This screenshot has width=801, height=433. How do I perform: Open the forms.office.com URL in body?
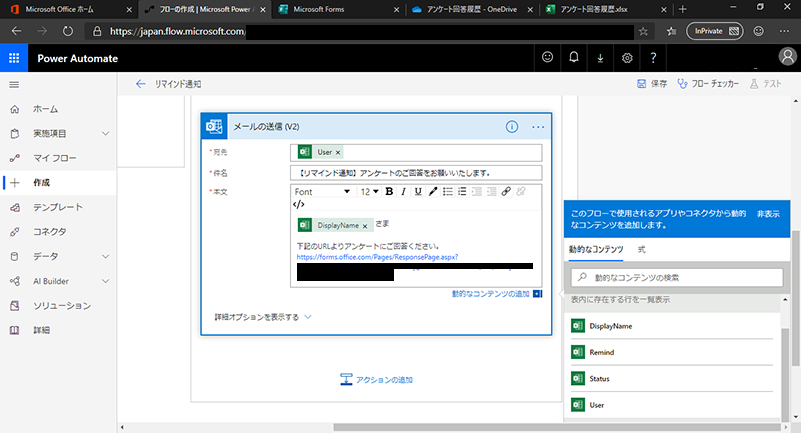click(x=377, y=257)
